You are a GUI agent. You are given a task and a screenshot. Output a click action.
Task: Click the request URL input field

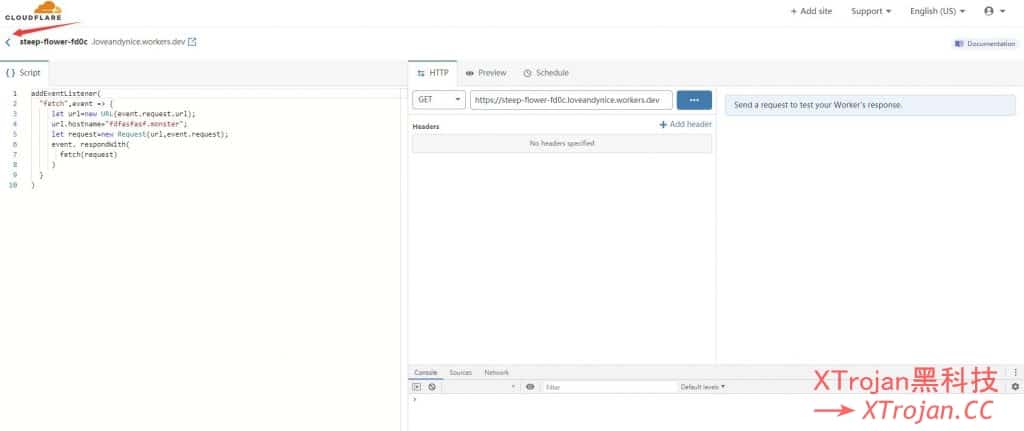tap(571, 100)
